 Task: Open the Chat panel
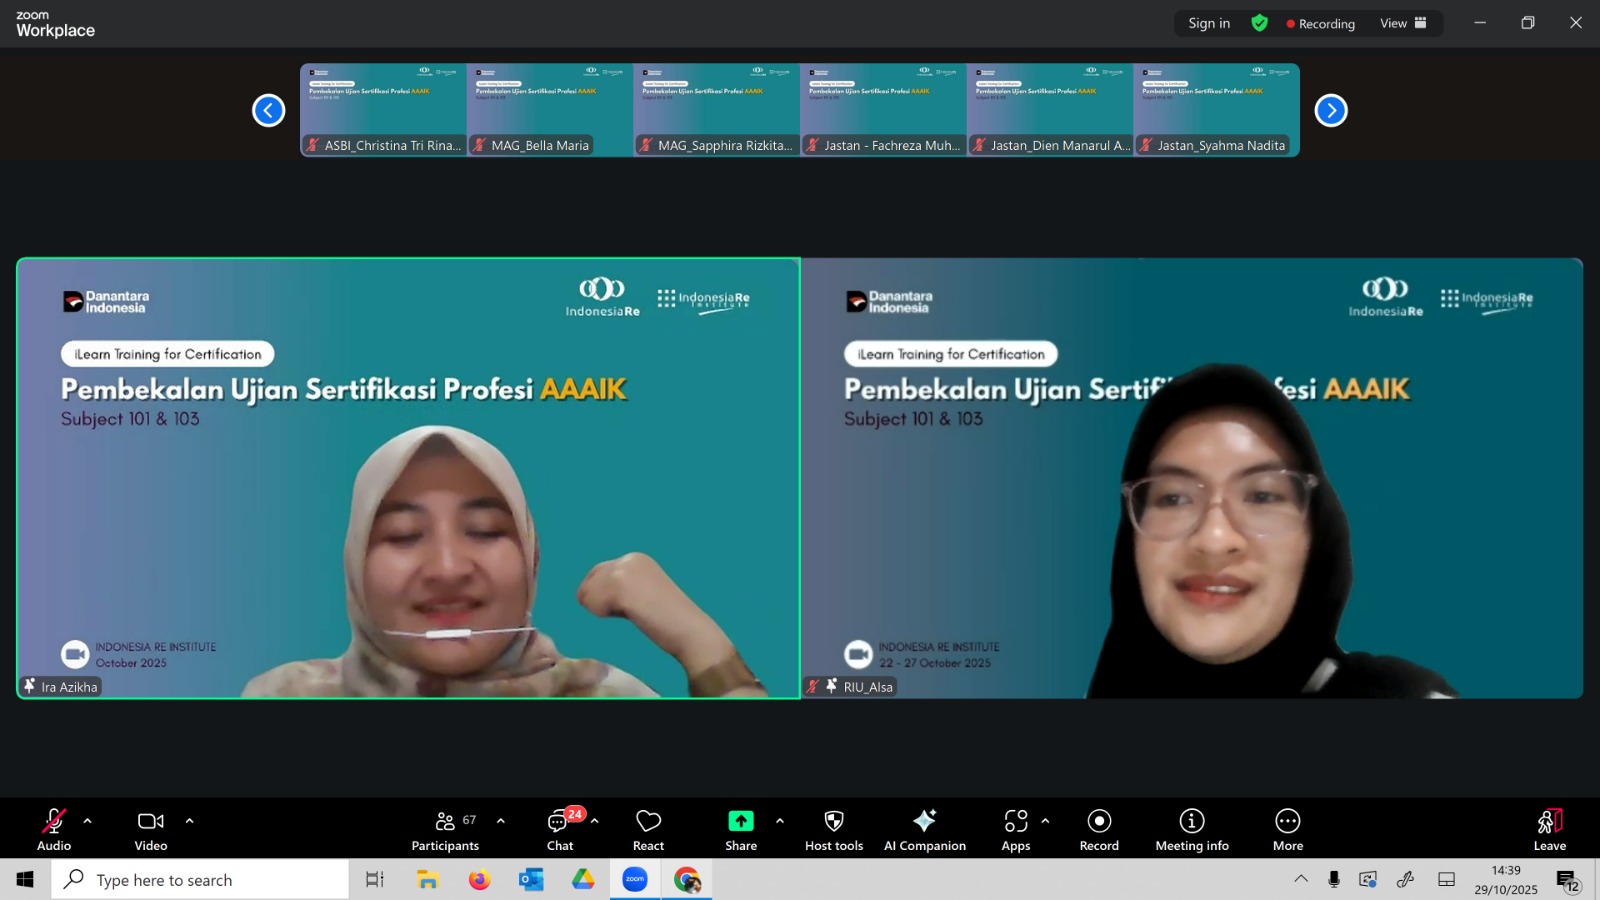[559, 830]
